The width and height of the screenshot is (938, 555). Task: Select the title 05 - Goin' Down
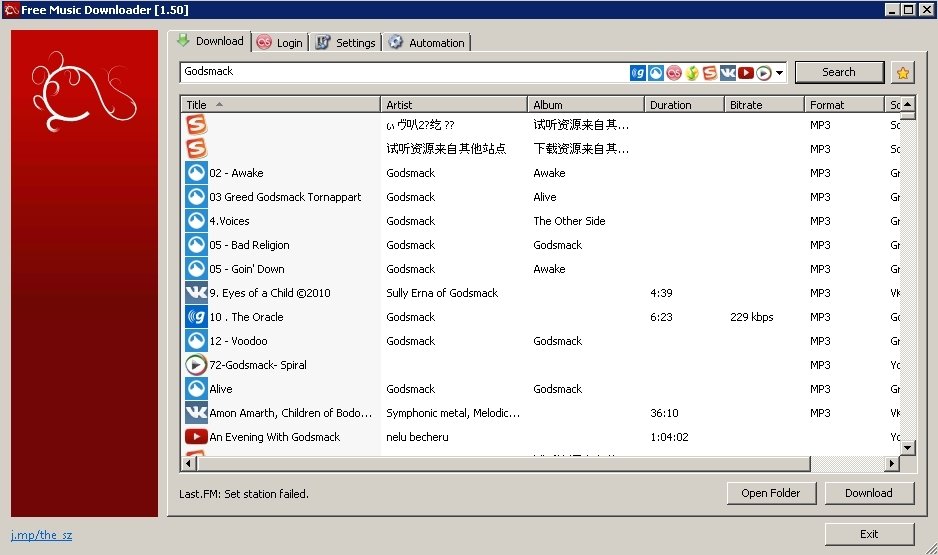(247, 269)
